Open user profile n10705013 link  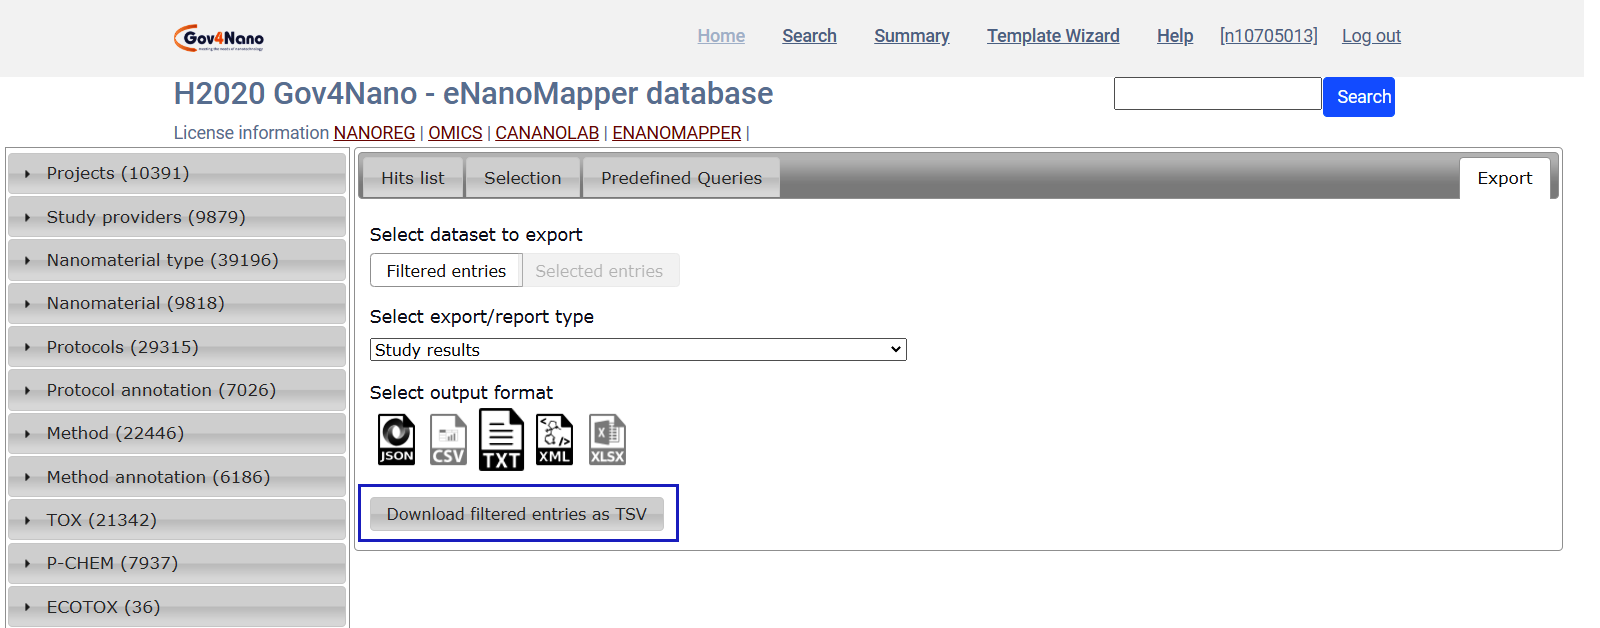click(x=1269, y=36)
